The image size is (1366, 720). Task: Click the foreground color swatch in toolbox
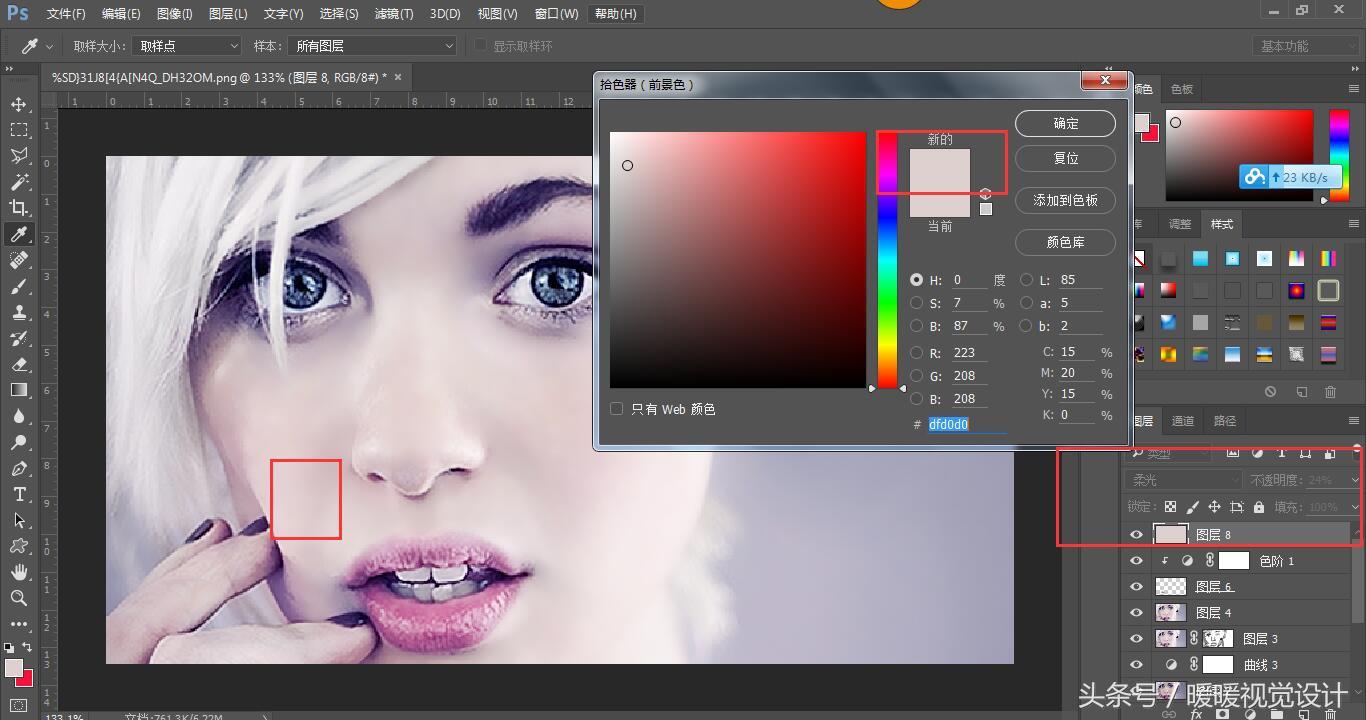(x=14, y=668)
